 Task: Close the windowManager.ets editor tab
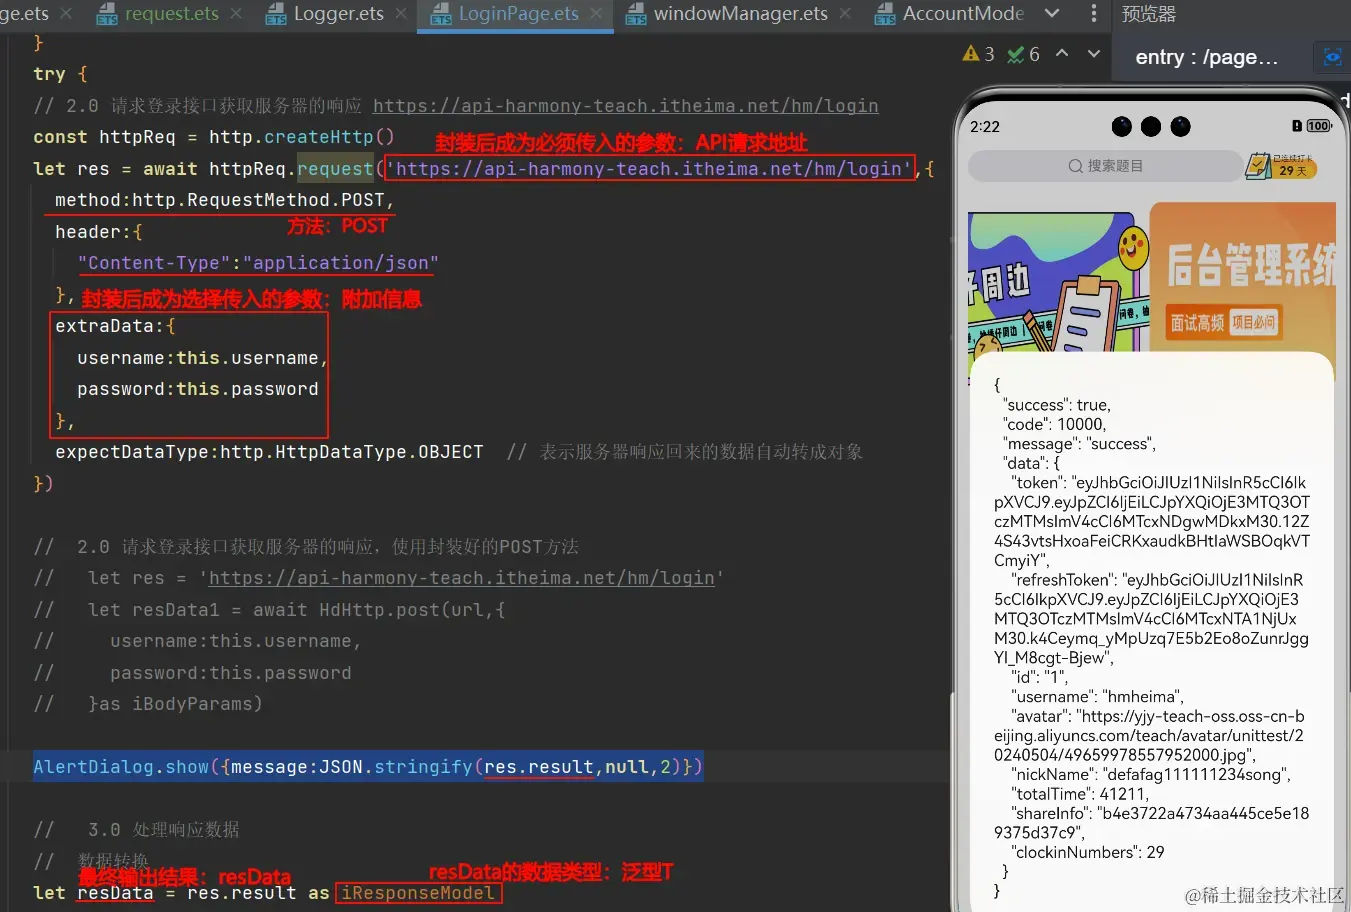click(x=845, y=14)
